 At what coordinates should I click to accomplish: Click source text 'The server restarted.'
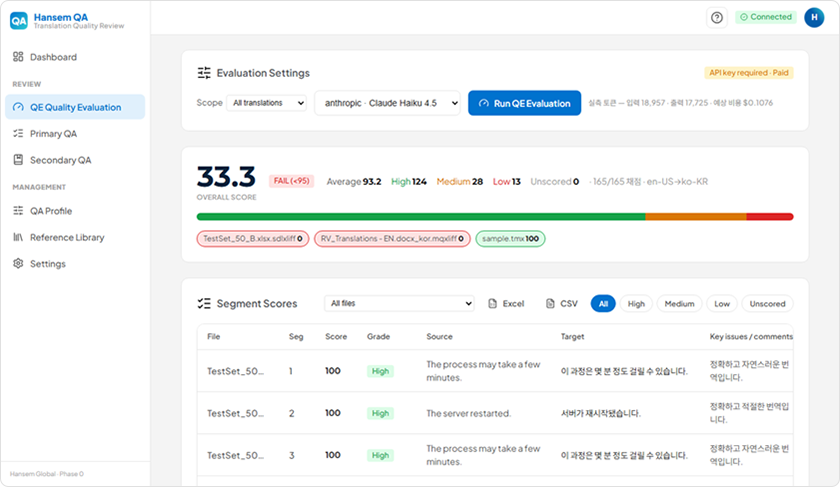point(469,413)
